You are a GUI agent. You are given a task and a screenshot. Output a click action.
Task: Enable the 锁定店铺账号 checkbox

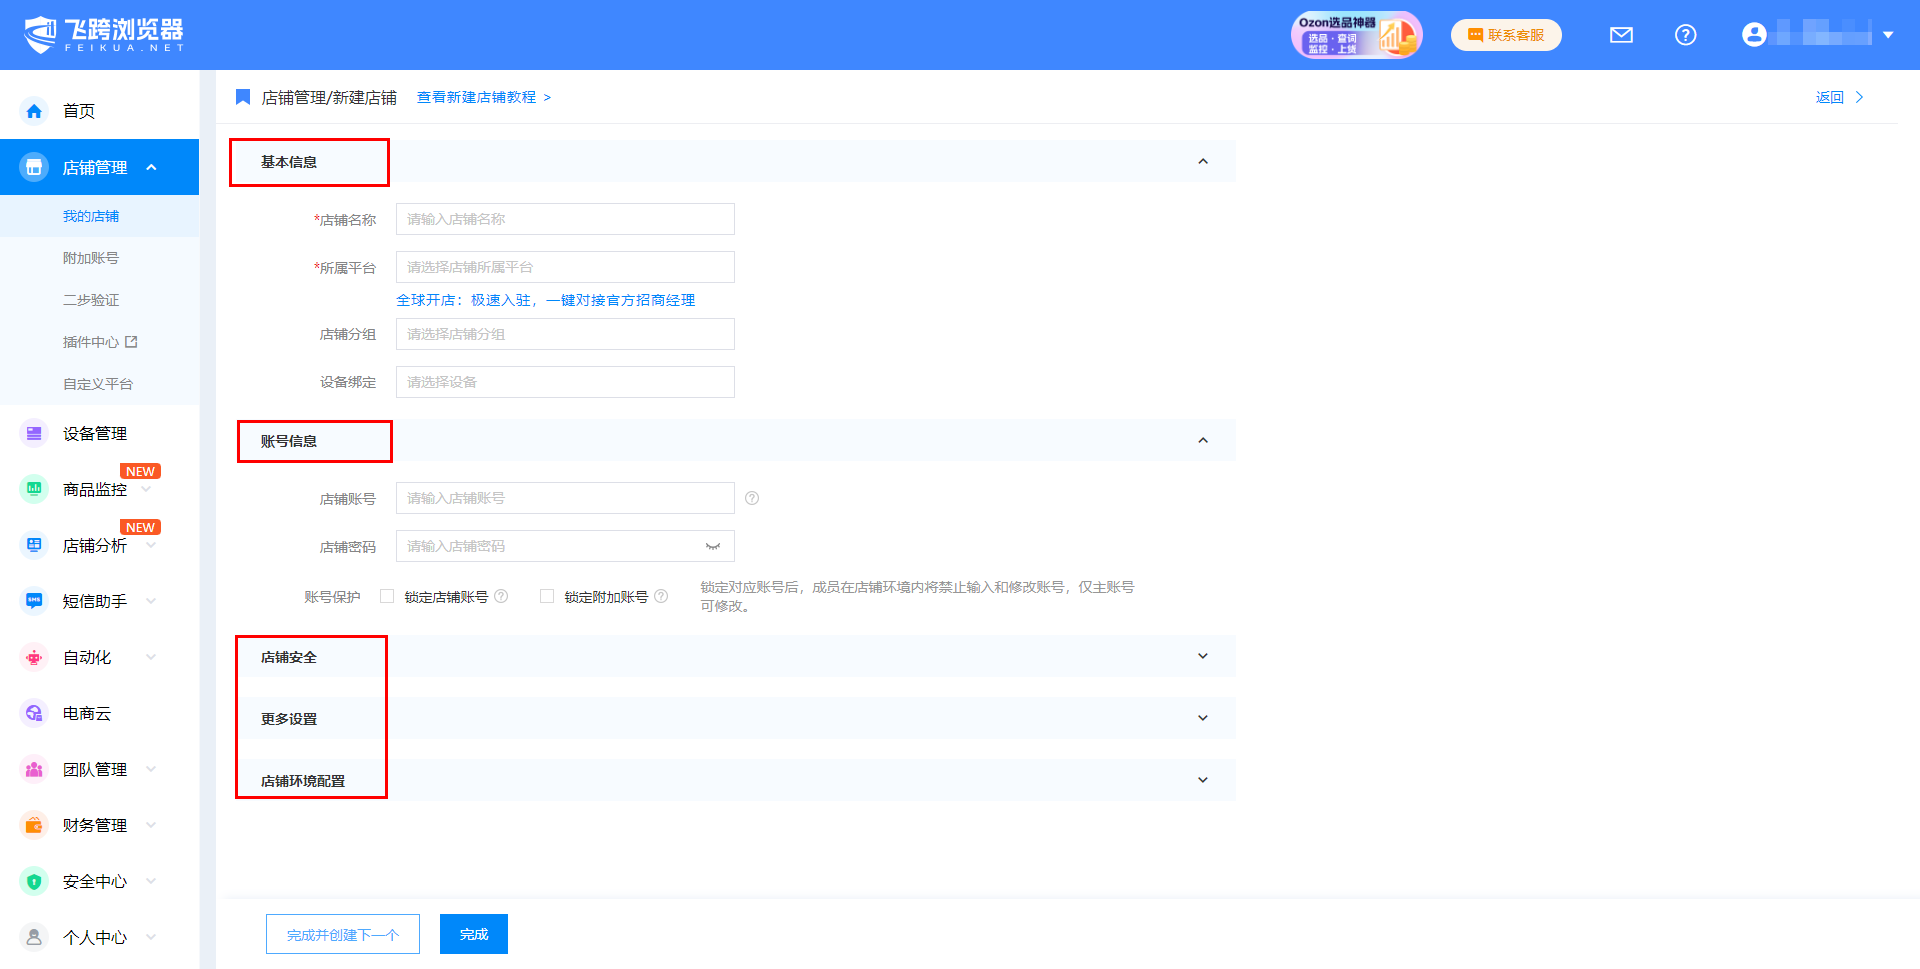coord(387,596)
